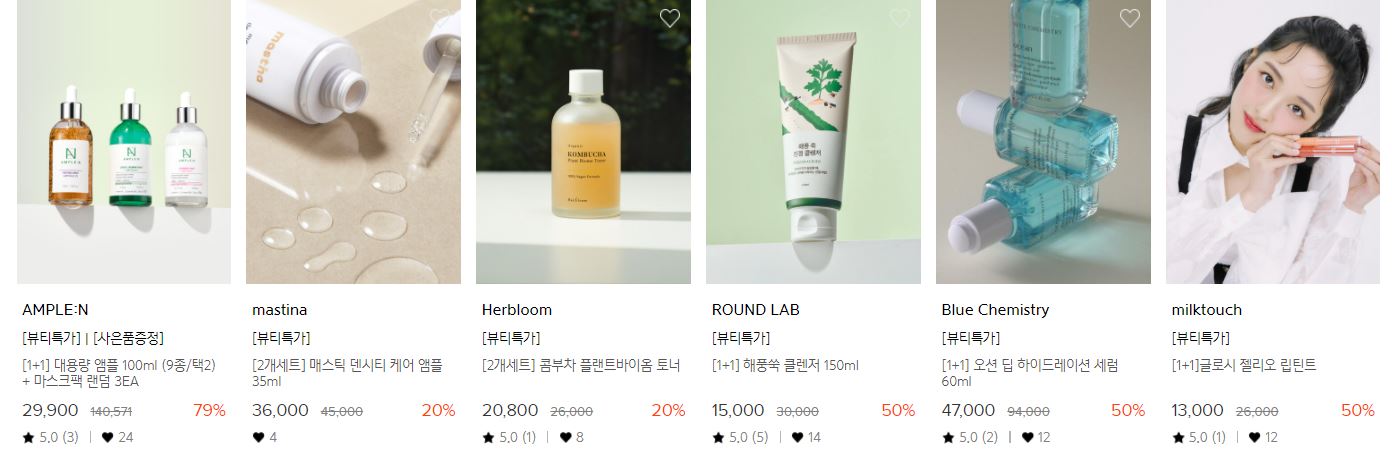Click star rating of ROUND LAB cleanser

click(x=740, y=437)
